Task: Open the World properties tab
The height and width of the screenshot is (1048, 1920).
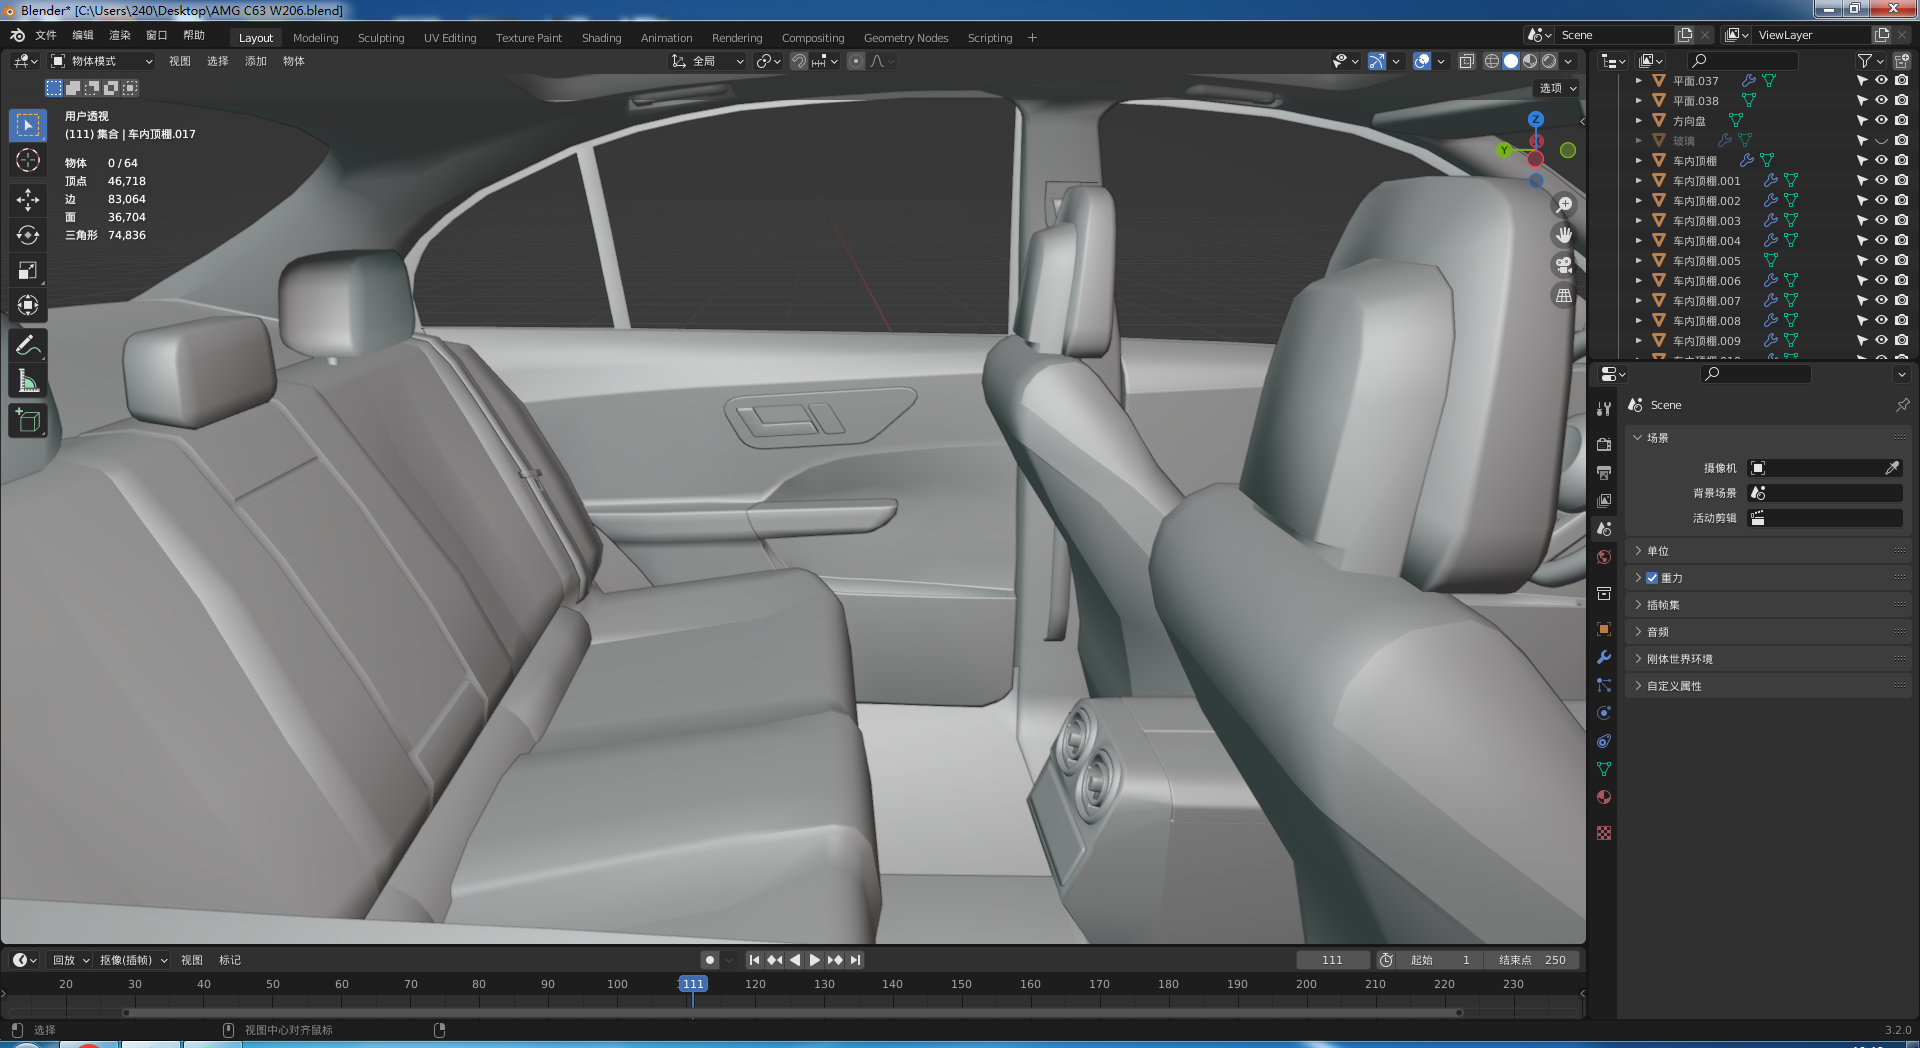Action: [x=1604, y=557]
